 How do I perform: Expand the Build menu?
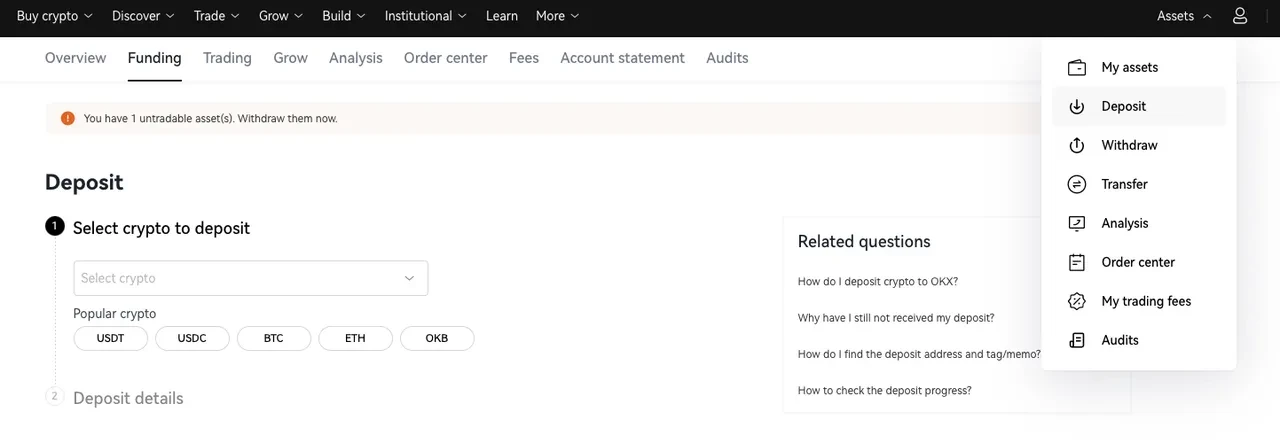pos(344,16)
